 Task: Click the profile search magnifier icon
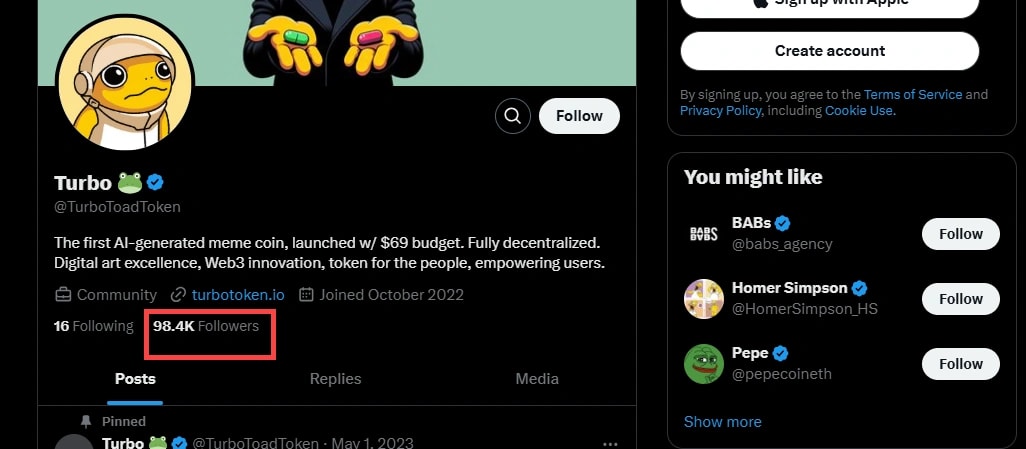(x=512, y=116)
